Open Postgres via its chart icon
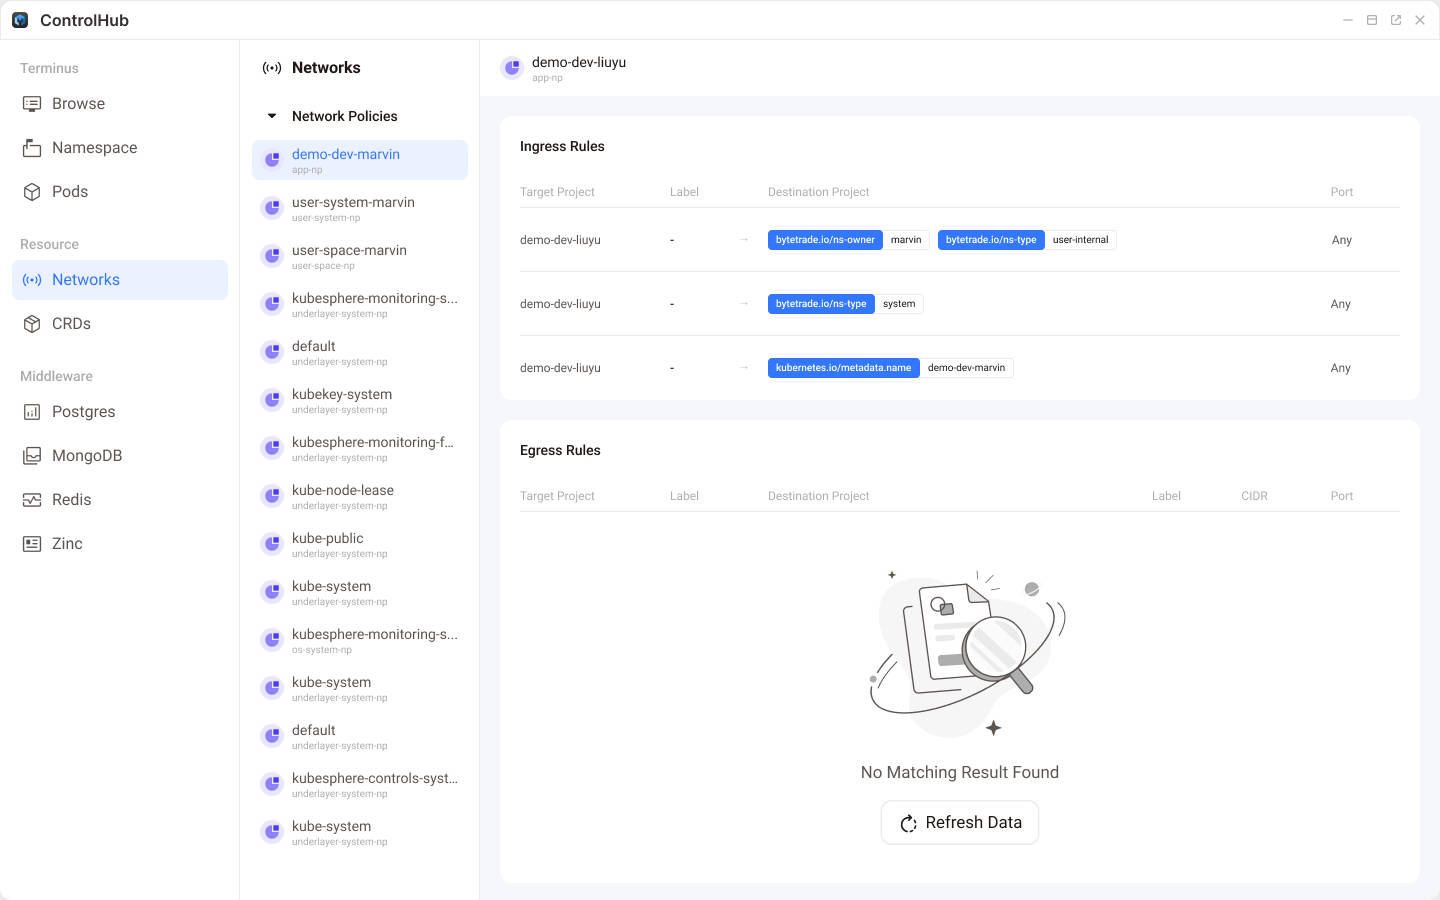 point(32,412)
